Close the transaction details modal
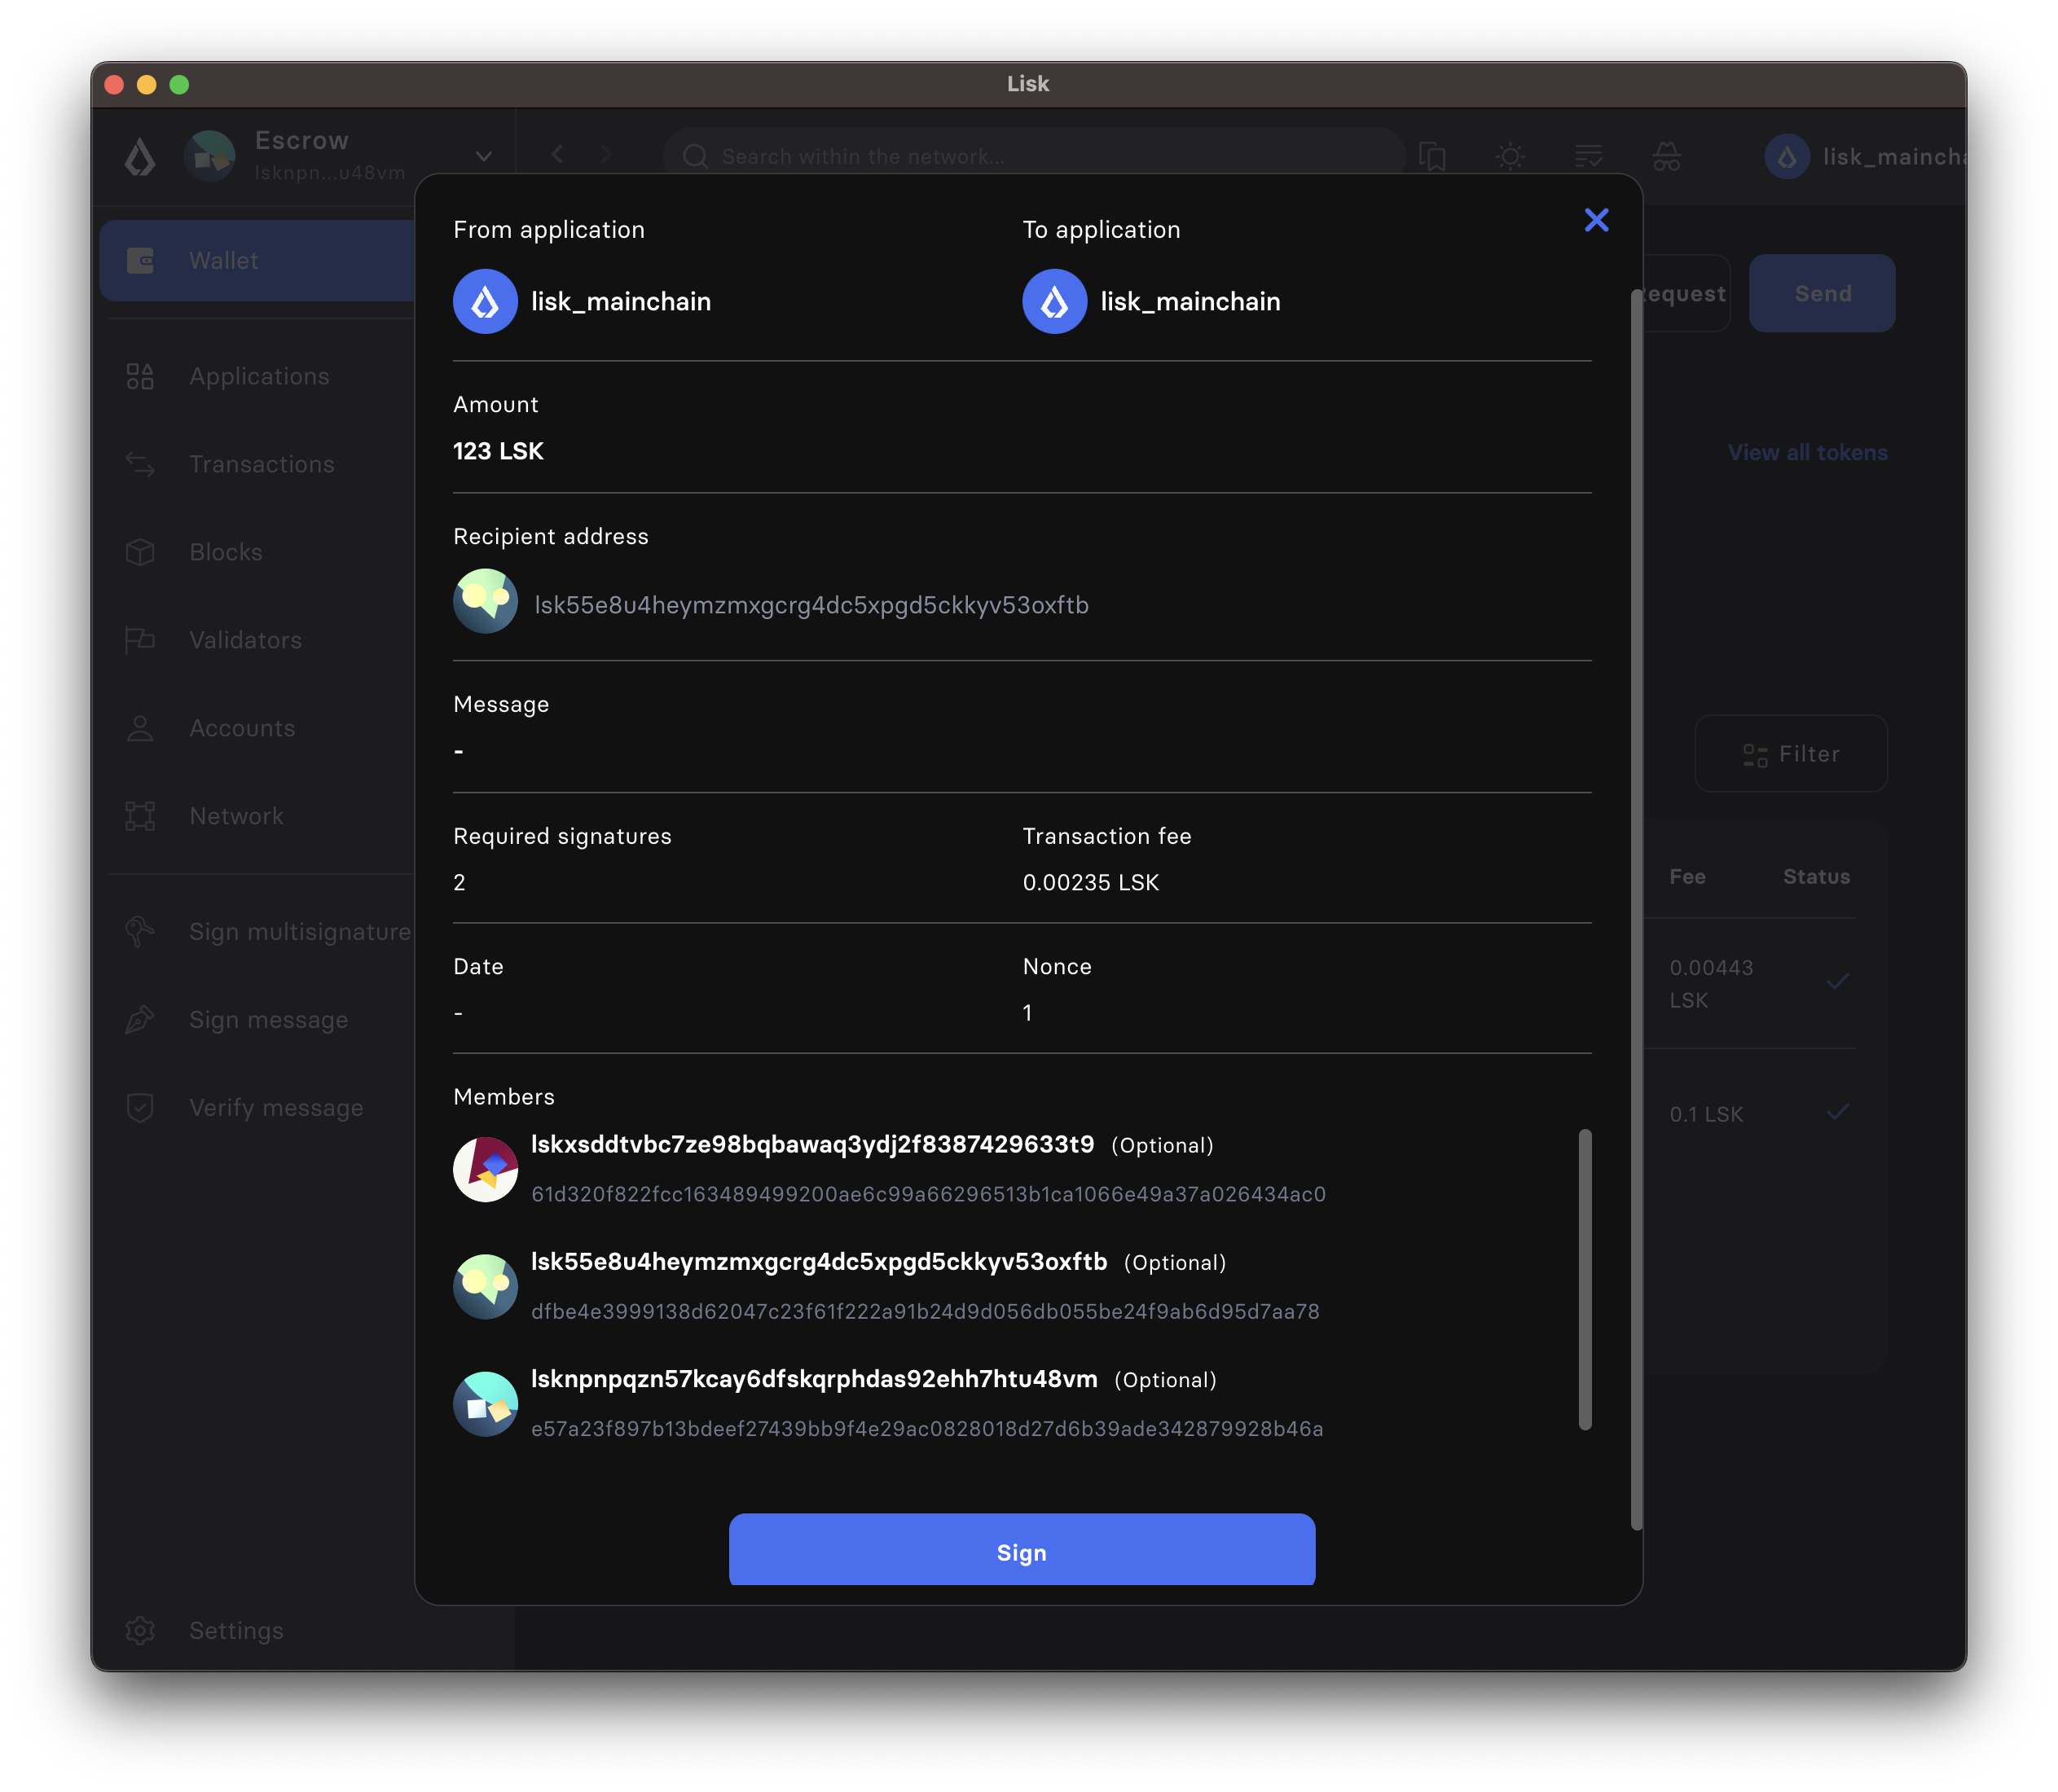The image size is (2058, 1792). (1596, 220)
